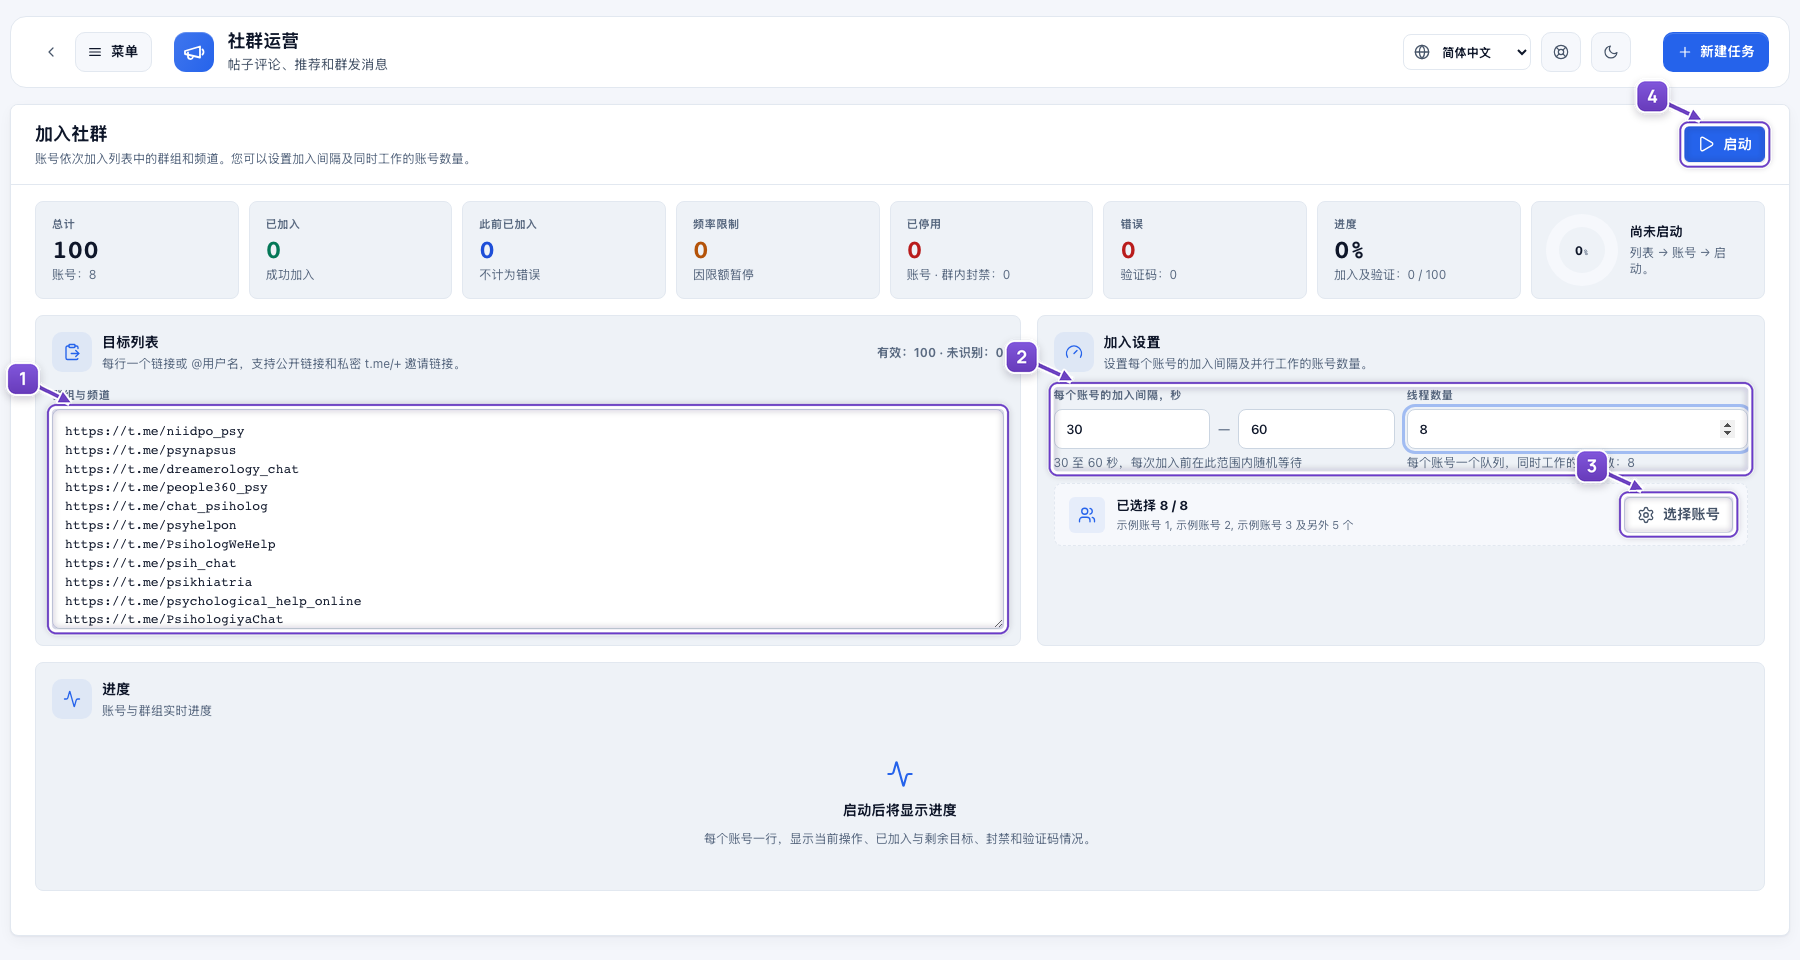
Task: Go back using the left chevron
Action: coord(51,52)
